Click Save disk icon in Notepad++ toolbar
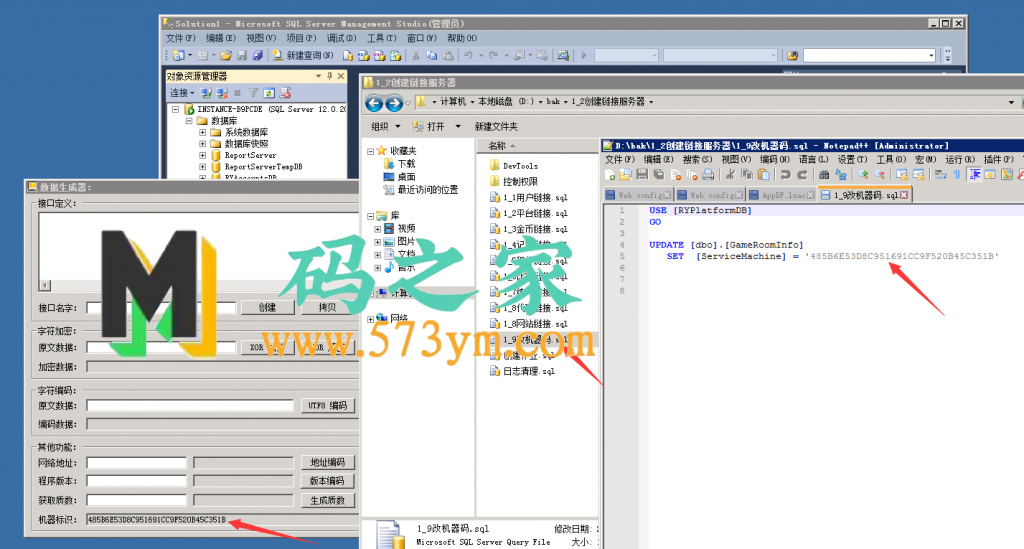This screenshot has width=1024, height=549. pyautogui.click(x=642, y=174)
